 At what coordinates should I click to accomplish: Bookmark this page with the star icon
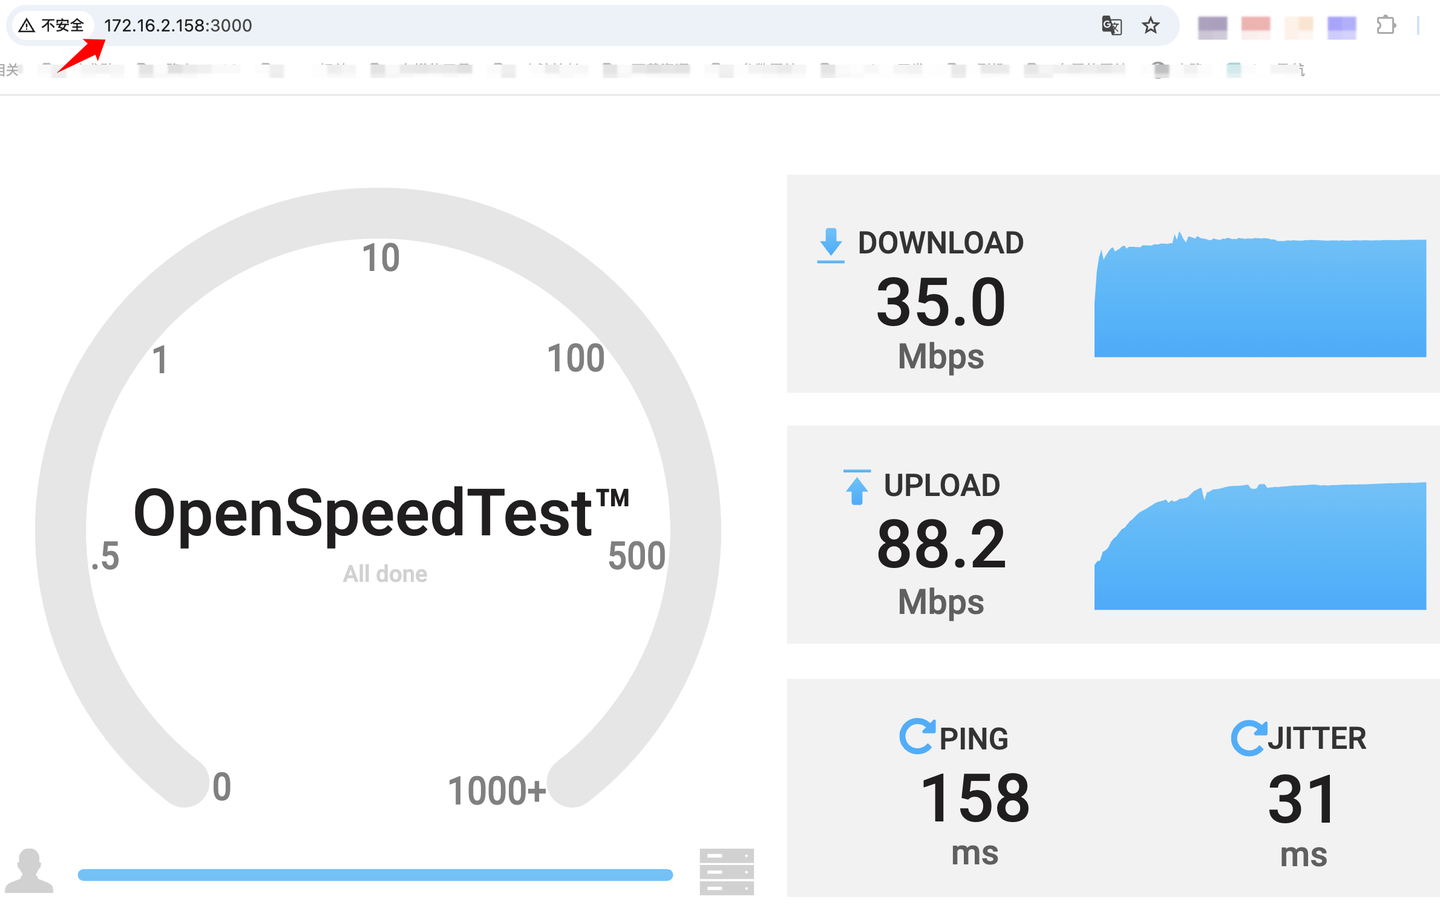coord(1151,26)
